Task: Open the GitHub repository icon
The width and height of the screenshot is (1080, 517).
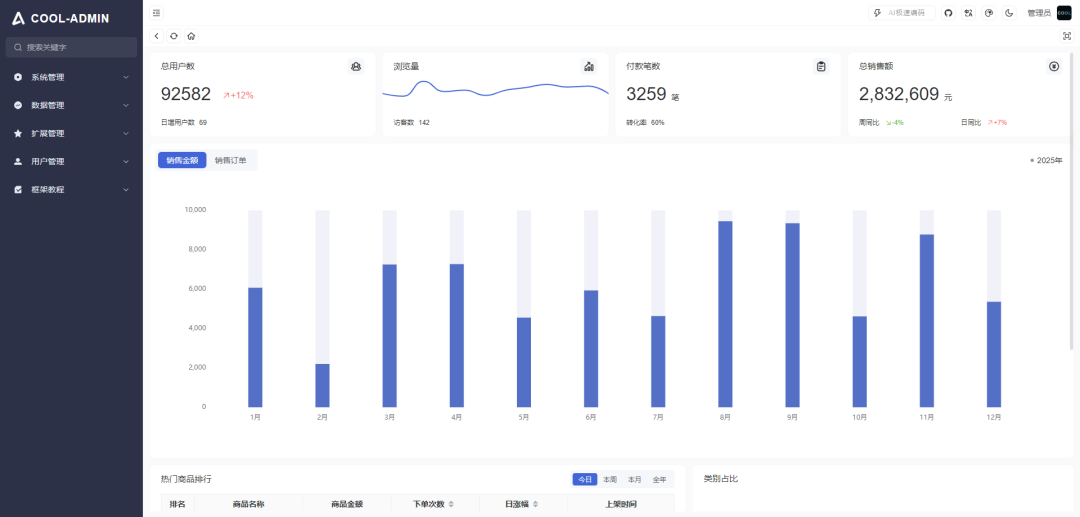Action: [x=948, y=13]
